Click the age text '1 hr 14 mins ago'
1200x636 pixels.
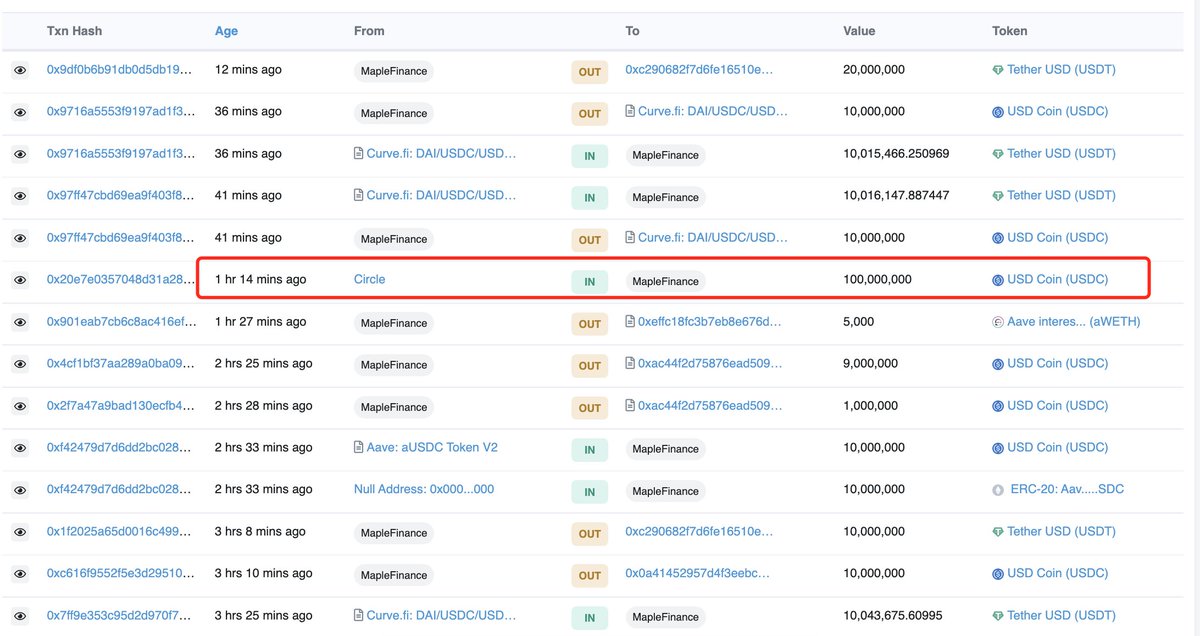coord(261,280)
